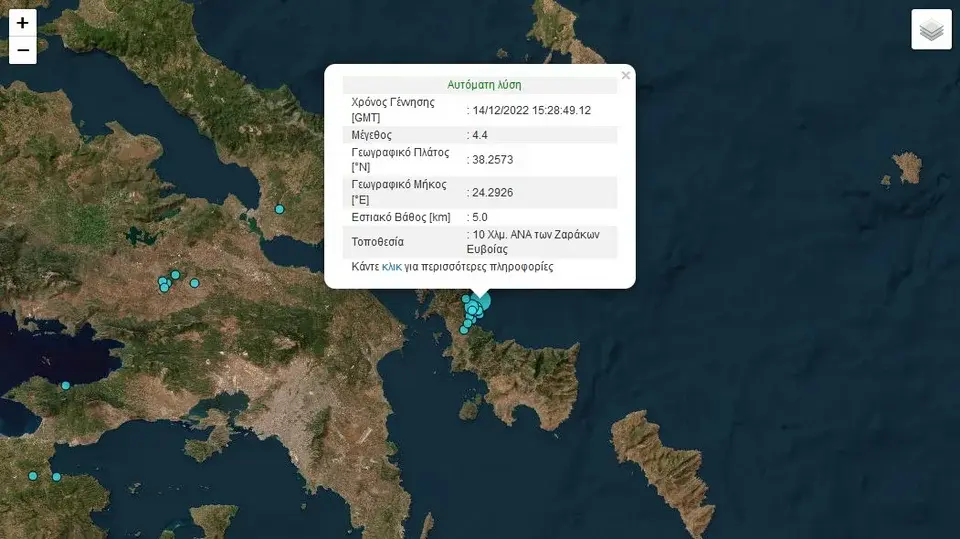Open the map layers control
960x539 pixels.
931,30
